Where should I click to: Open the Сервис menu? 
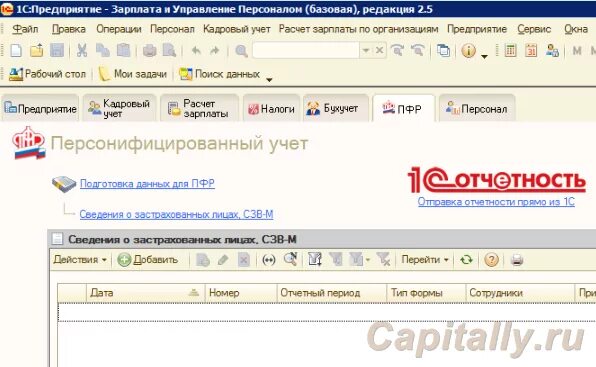point(534,29)
